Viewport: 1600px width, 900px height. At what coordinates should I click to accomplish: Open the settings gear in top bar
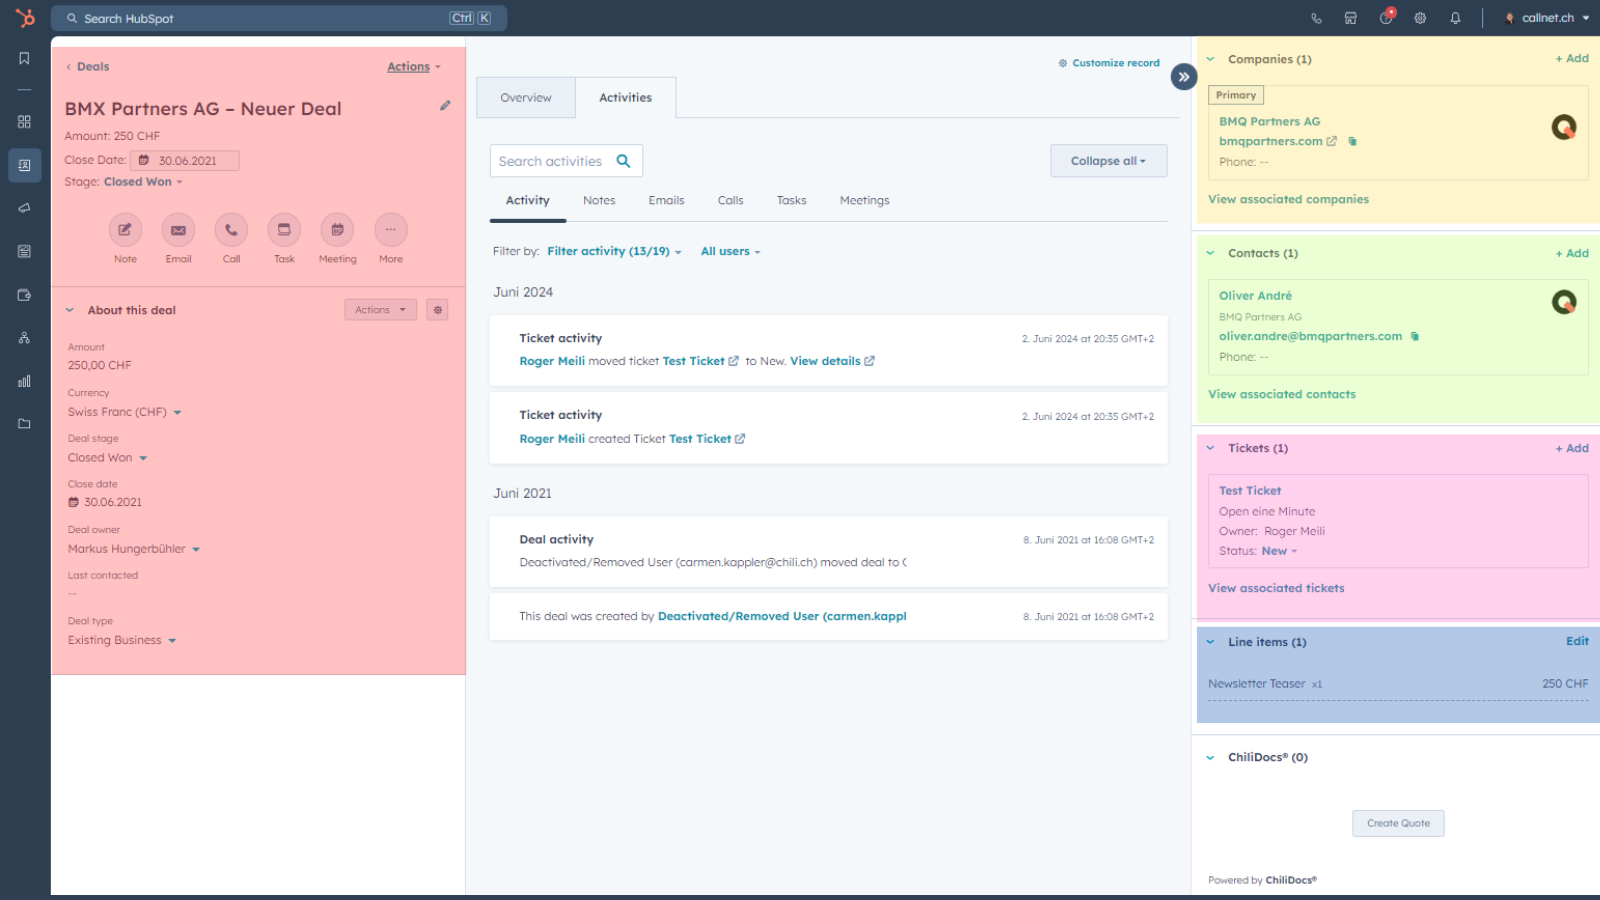pyautogui.click(x=1420, y=18)
